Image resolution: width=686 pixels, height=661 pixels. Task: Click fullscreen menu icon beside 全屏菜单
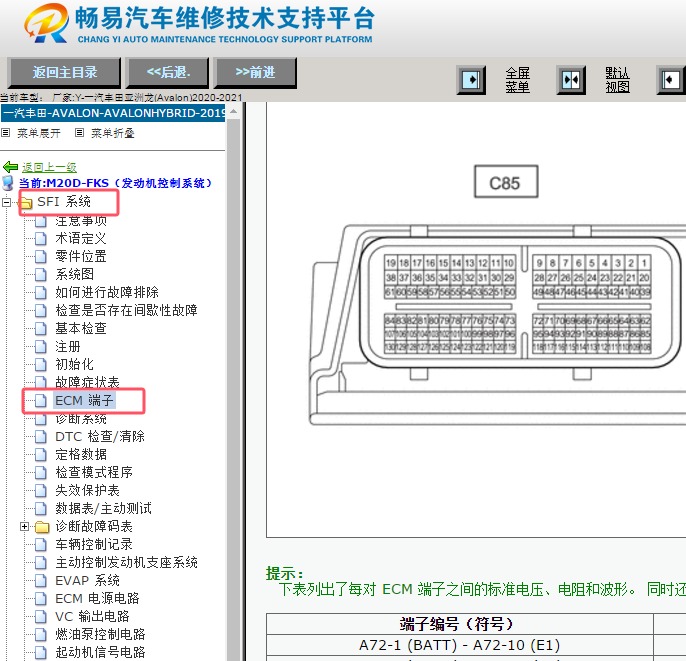tap(471, 80)
